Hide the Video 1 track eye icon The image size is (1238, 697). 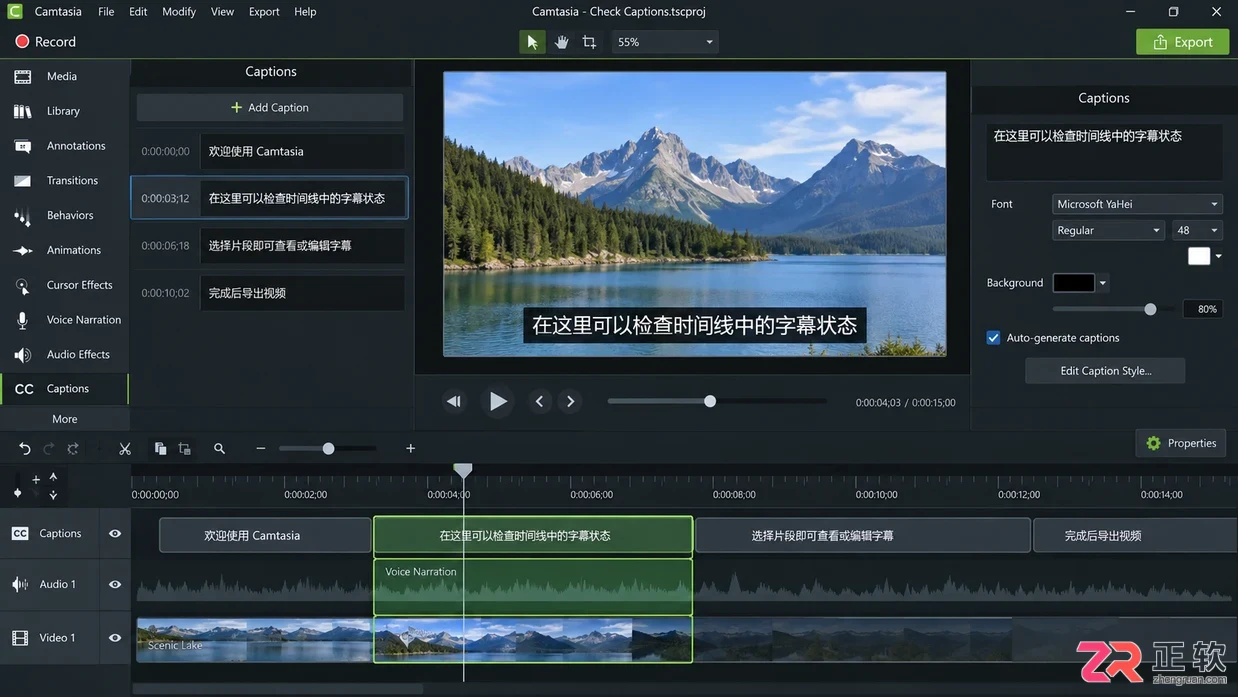(115, 638)
